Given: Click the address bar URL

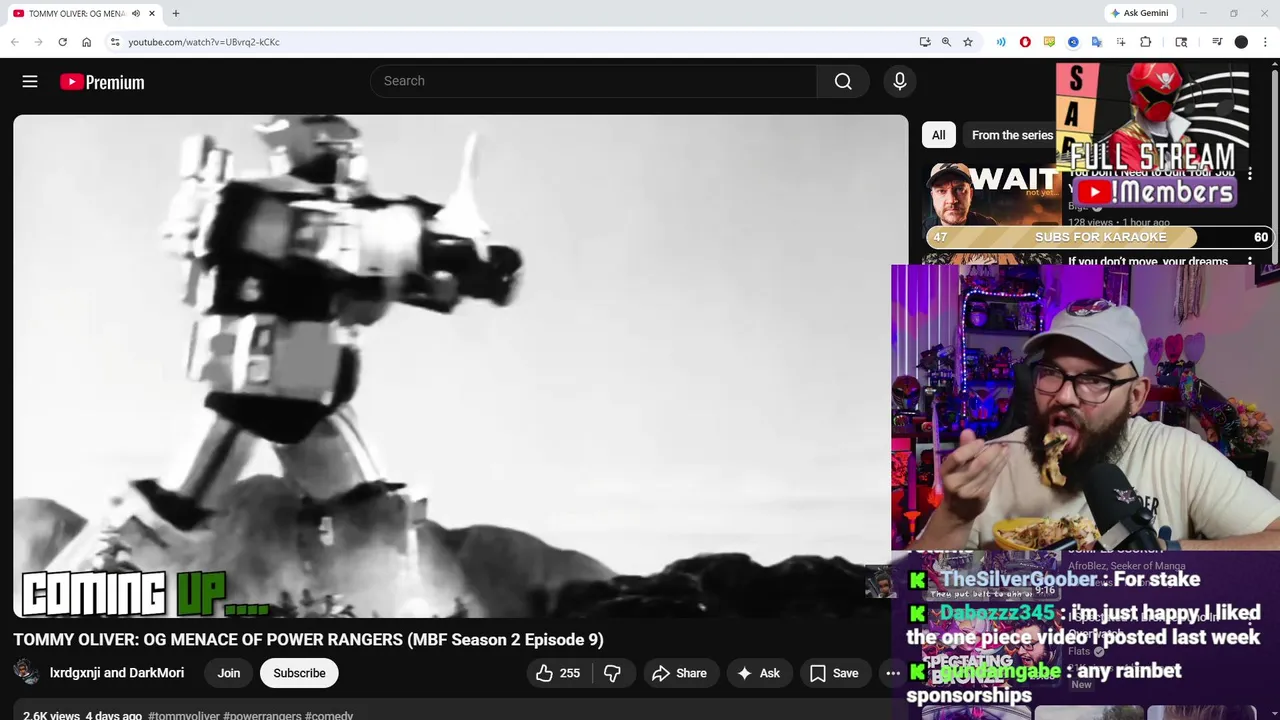Looking at the screenshot, I should click(204, 42).
